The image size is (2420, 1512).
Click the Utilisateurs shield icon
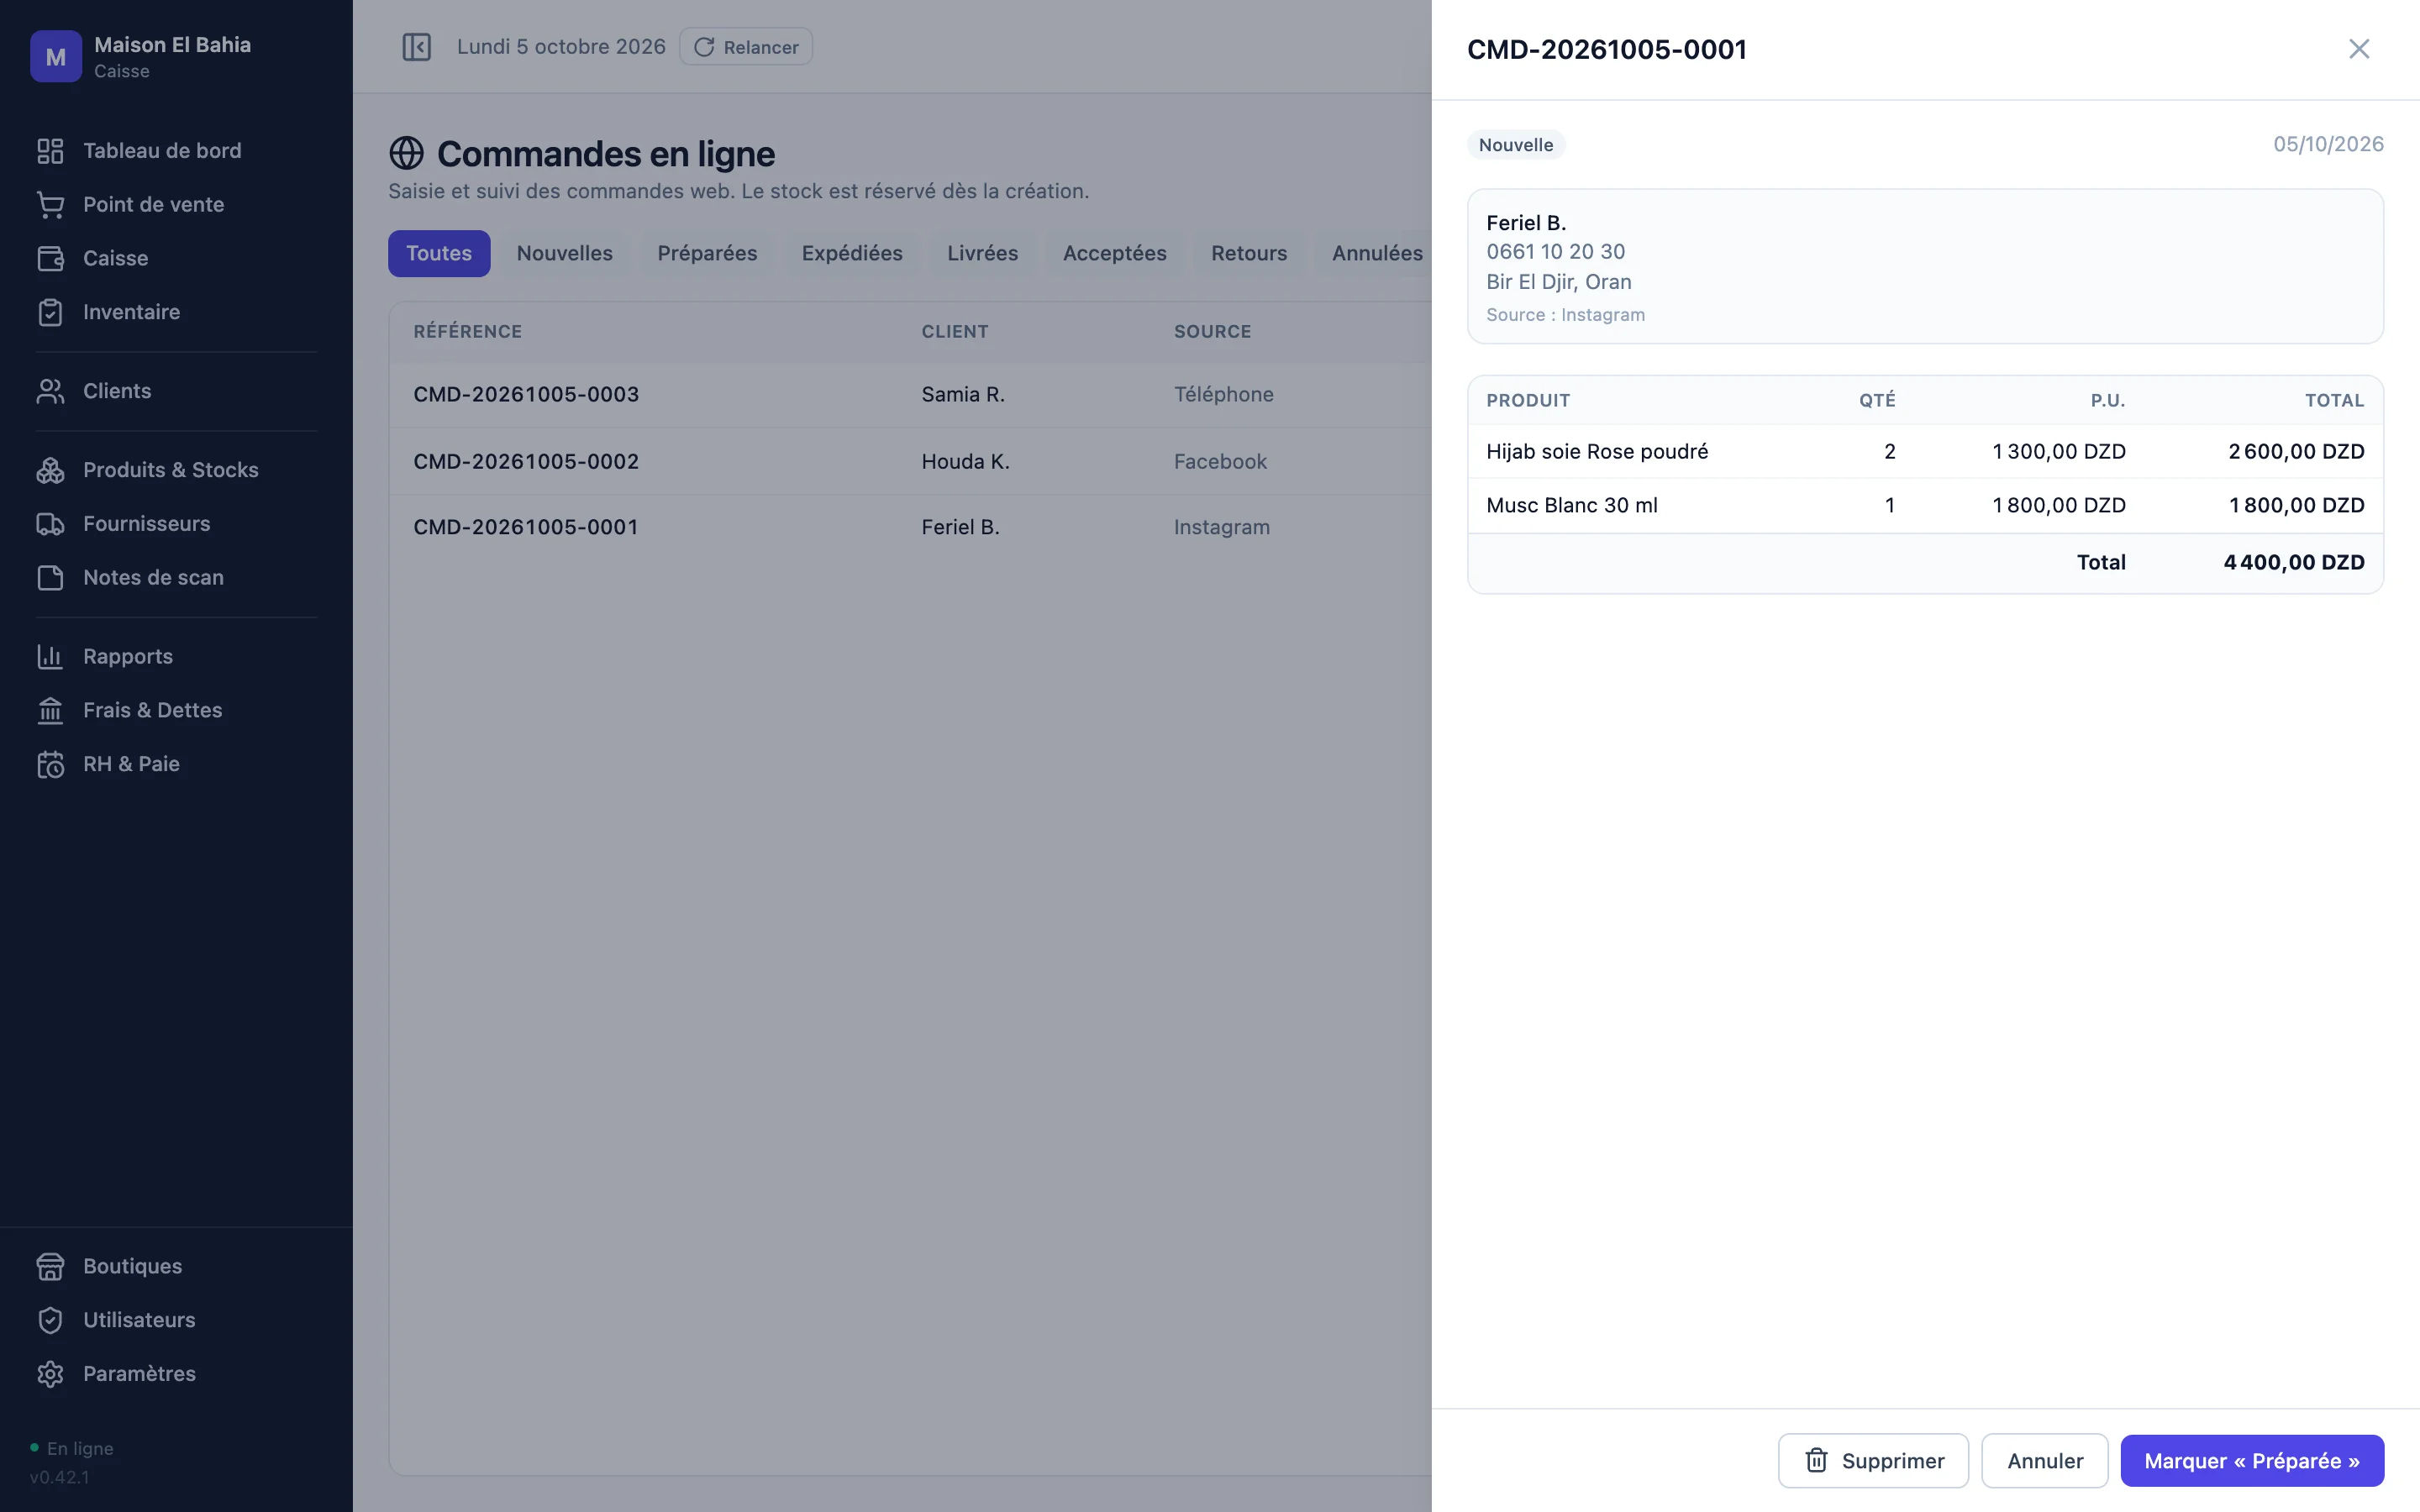50,1320
